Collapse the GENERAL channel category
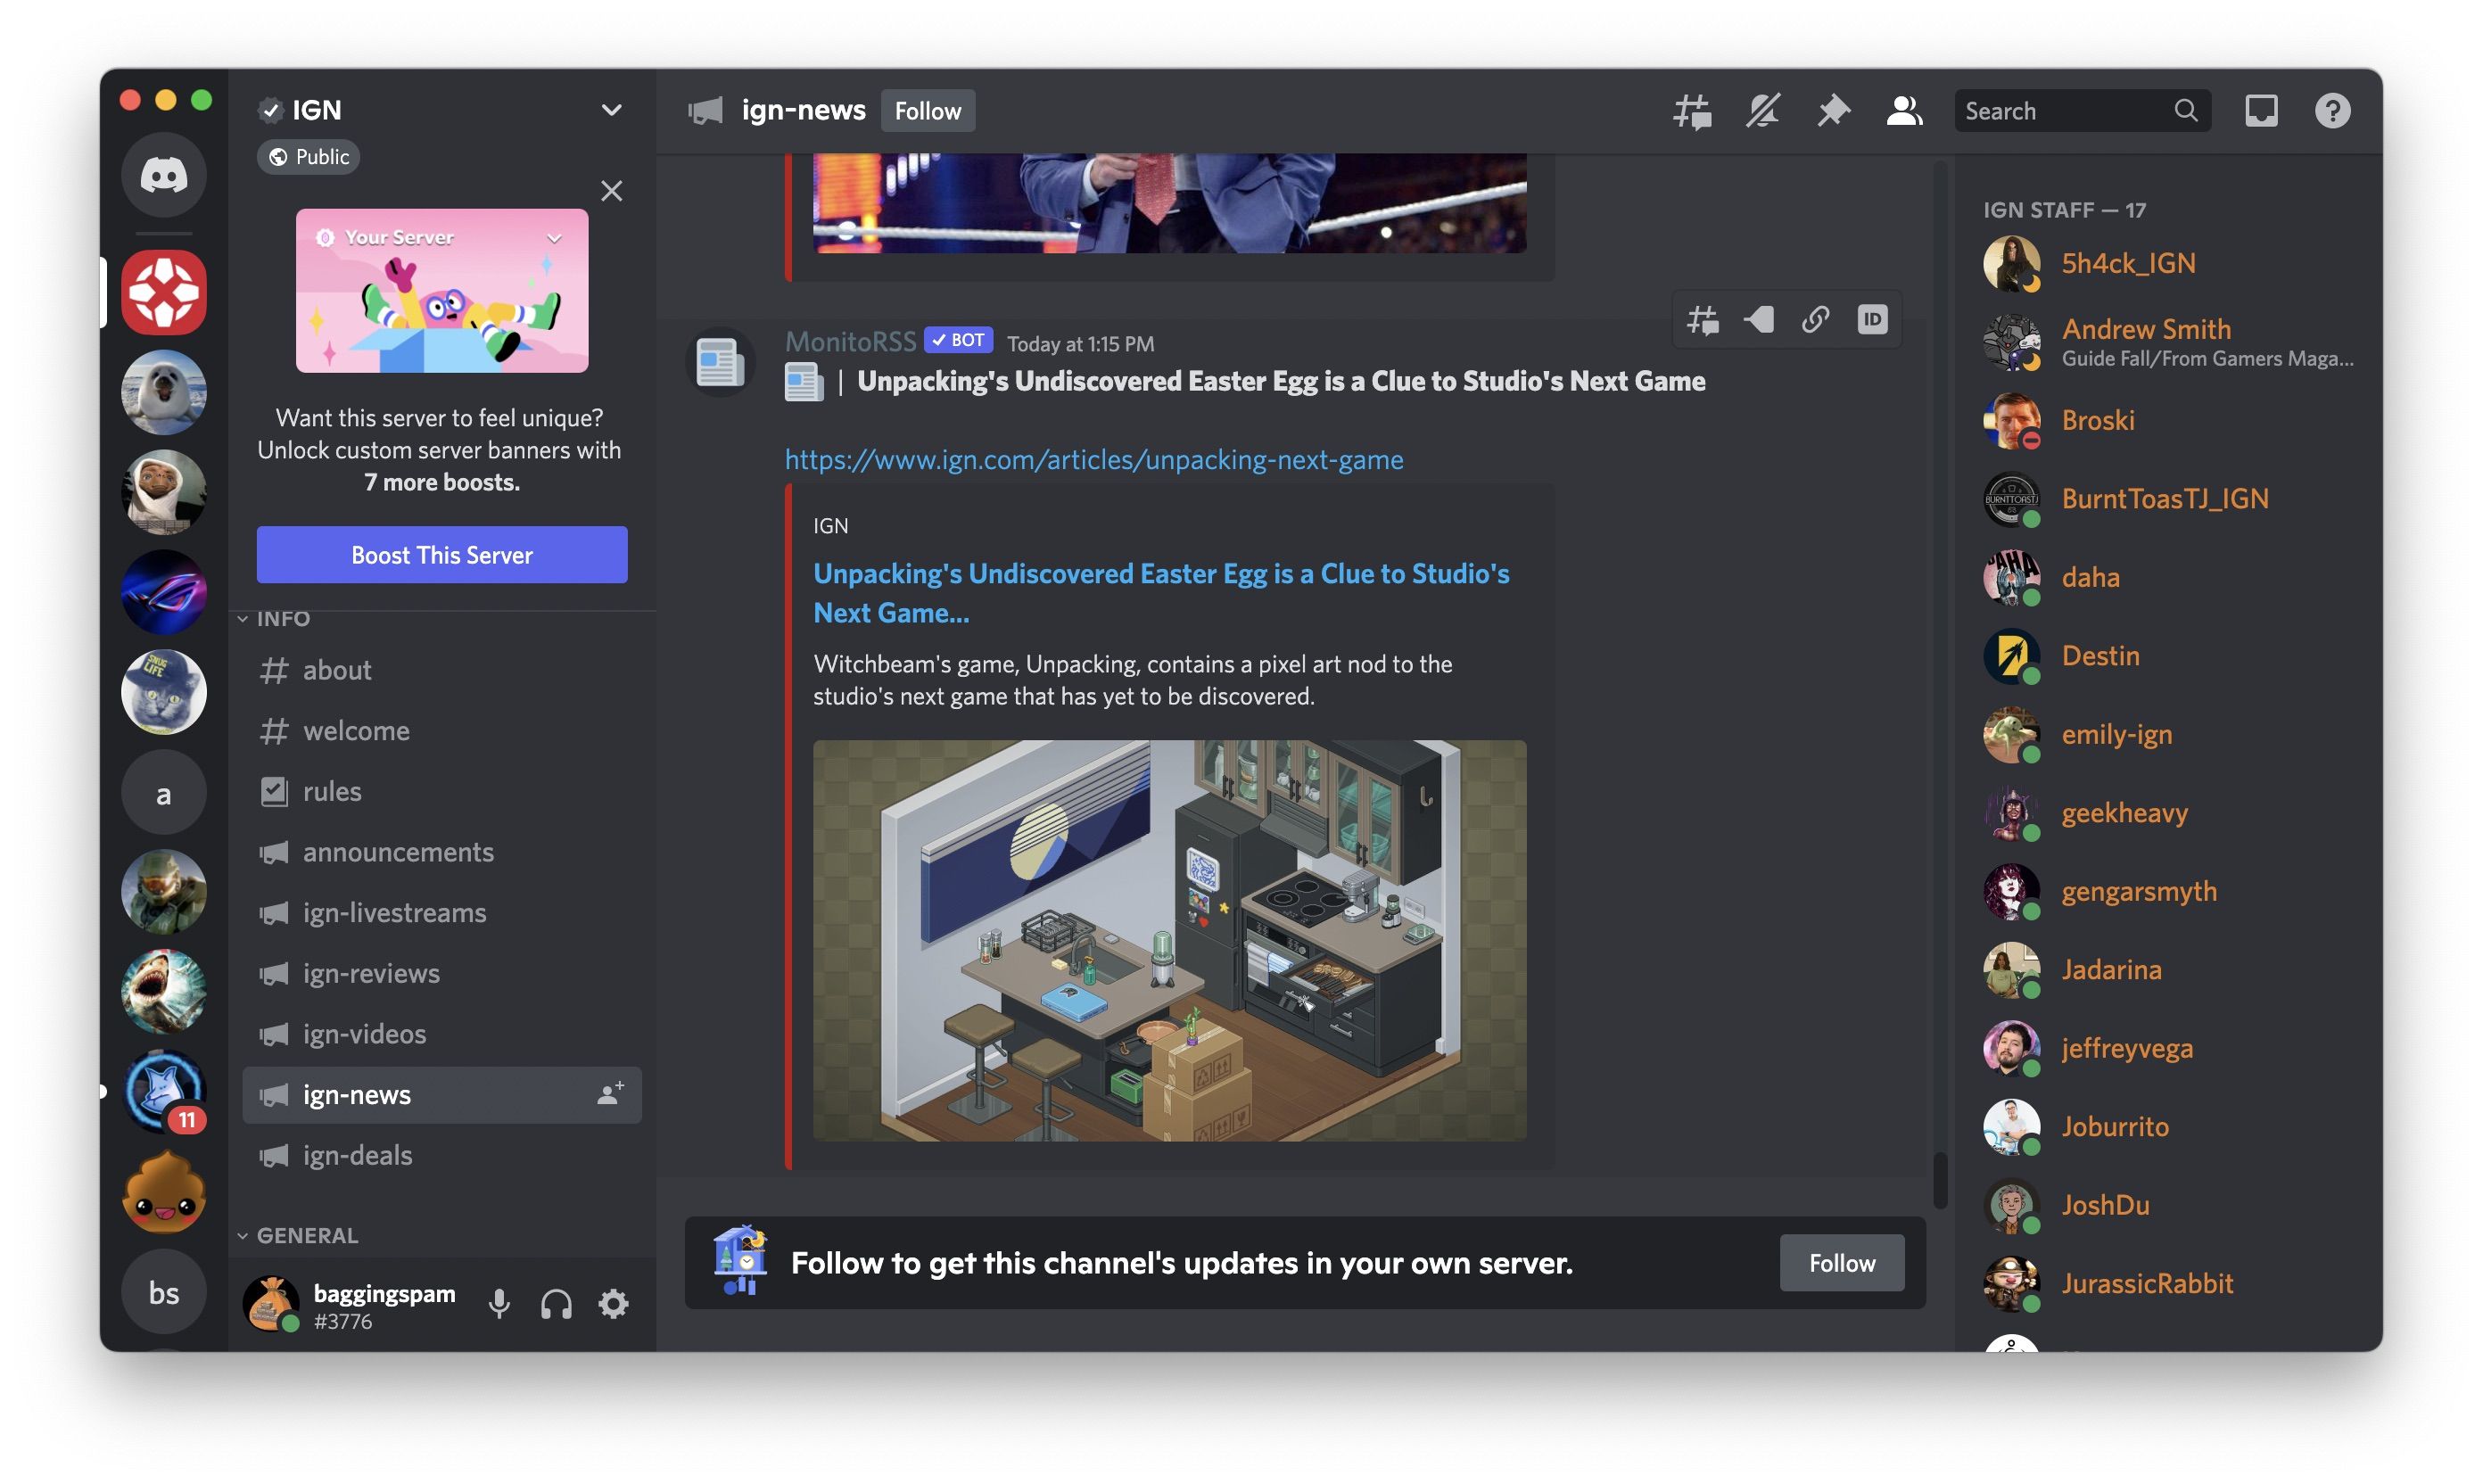 [x=297, y=1236]
